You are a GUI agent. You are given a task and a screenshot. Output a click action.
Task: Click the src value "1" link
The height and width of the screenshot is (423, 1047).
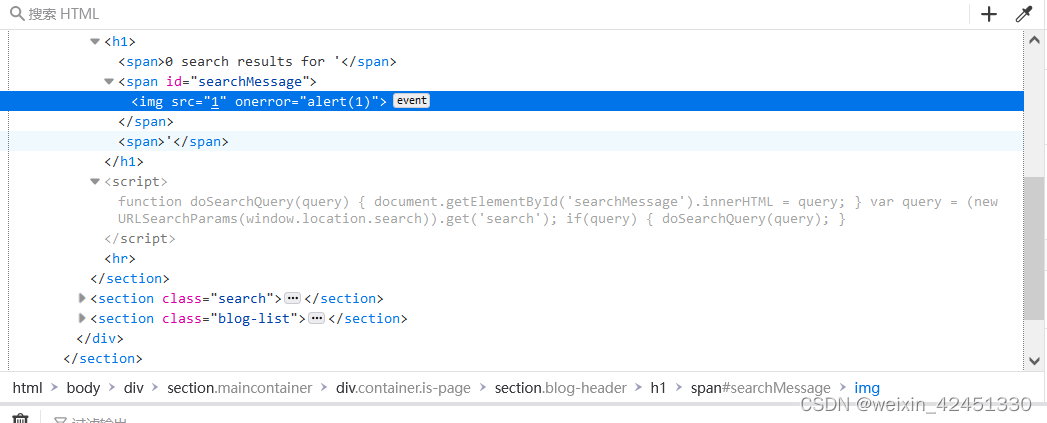click(x=215, y=102)
